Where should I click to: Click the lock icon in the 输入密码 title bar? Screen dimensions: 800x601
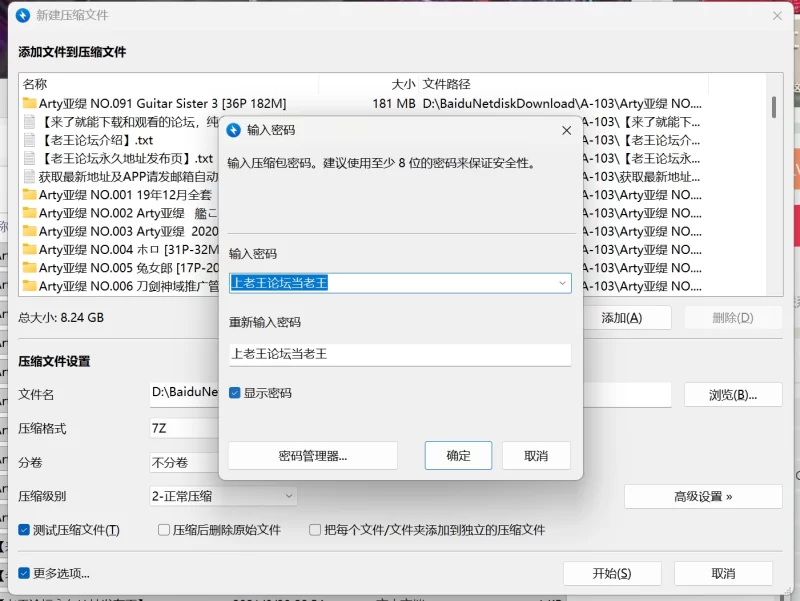coord(235,130)
